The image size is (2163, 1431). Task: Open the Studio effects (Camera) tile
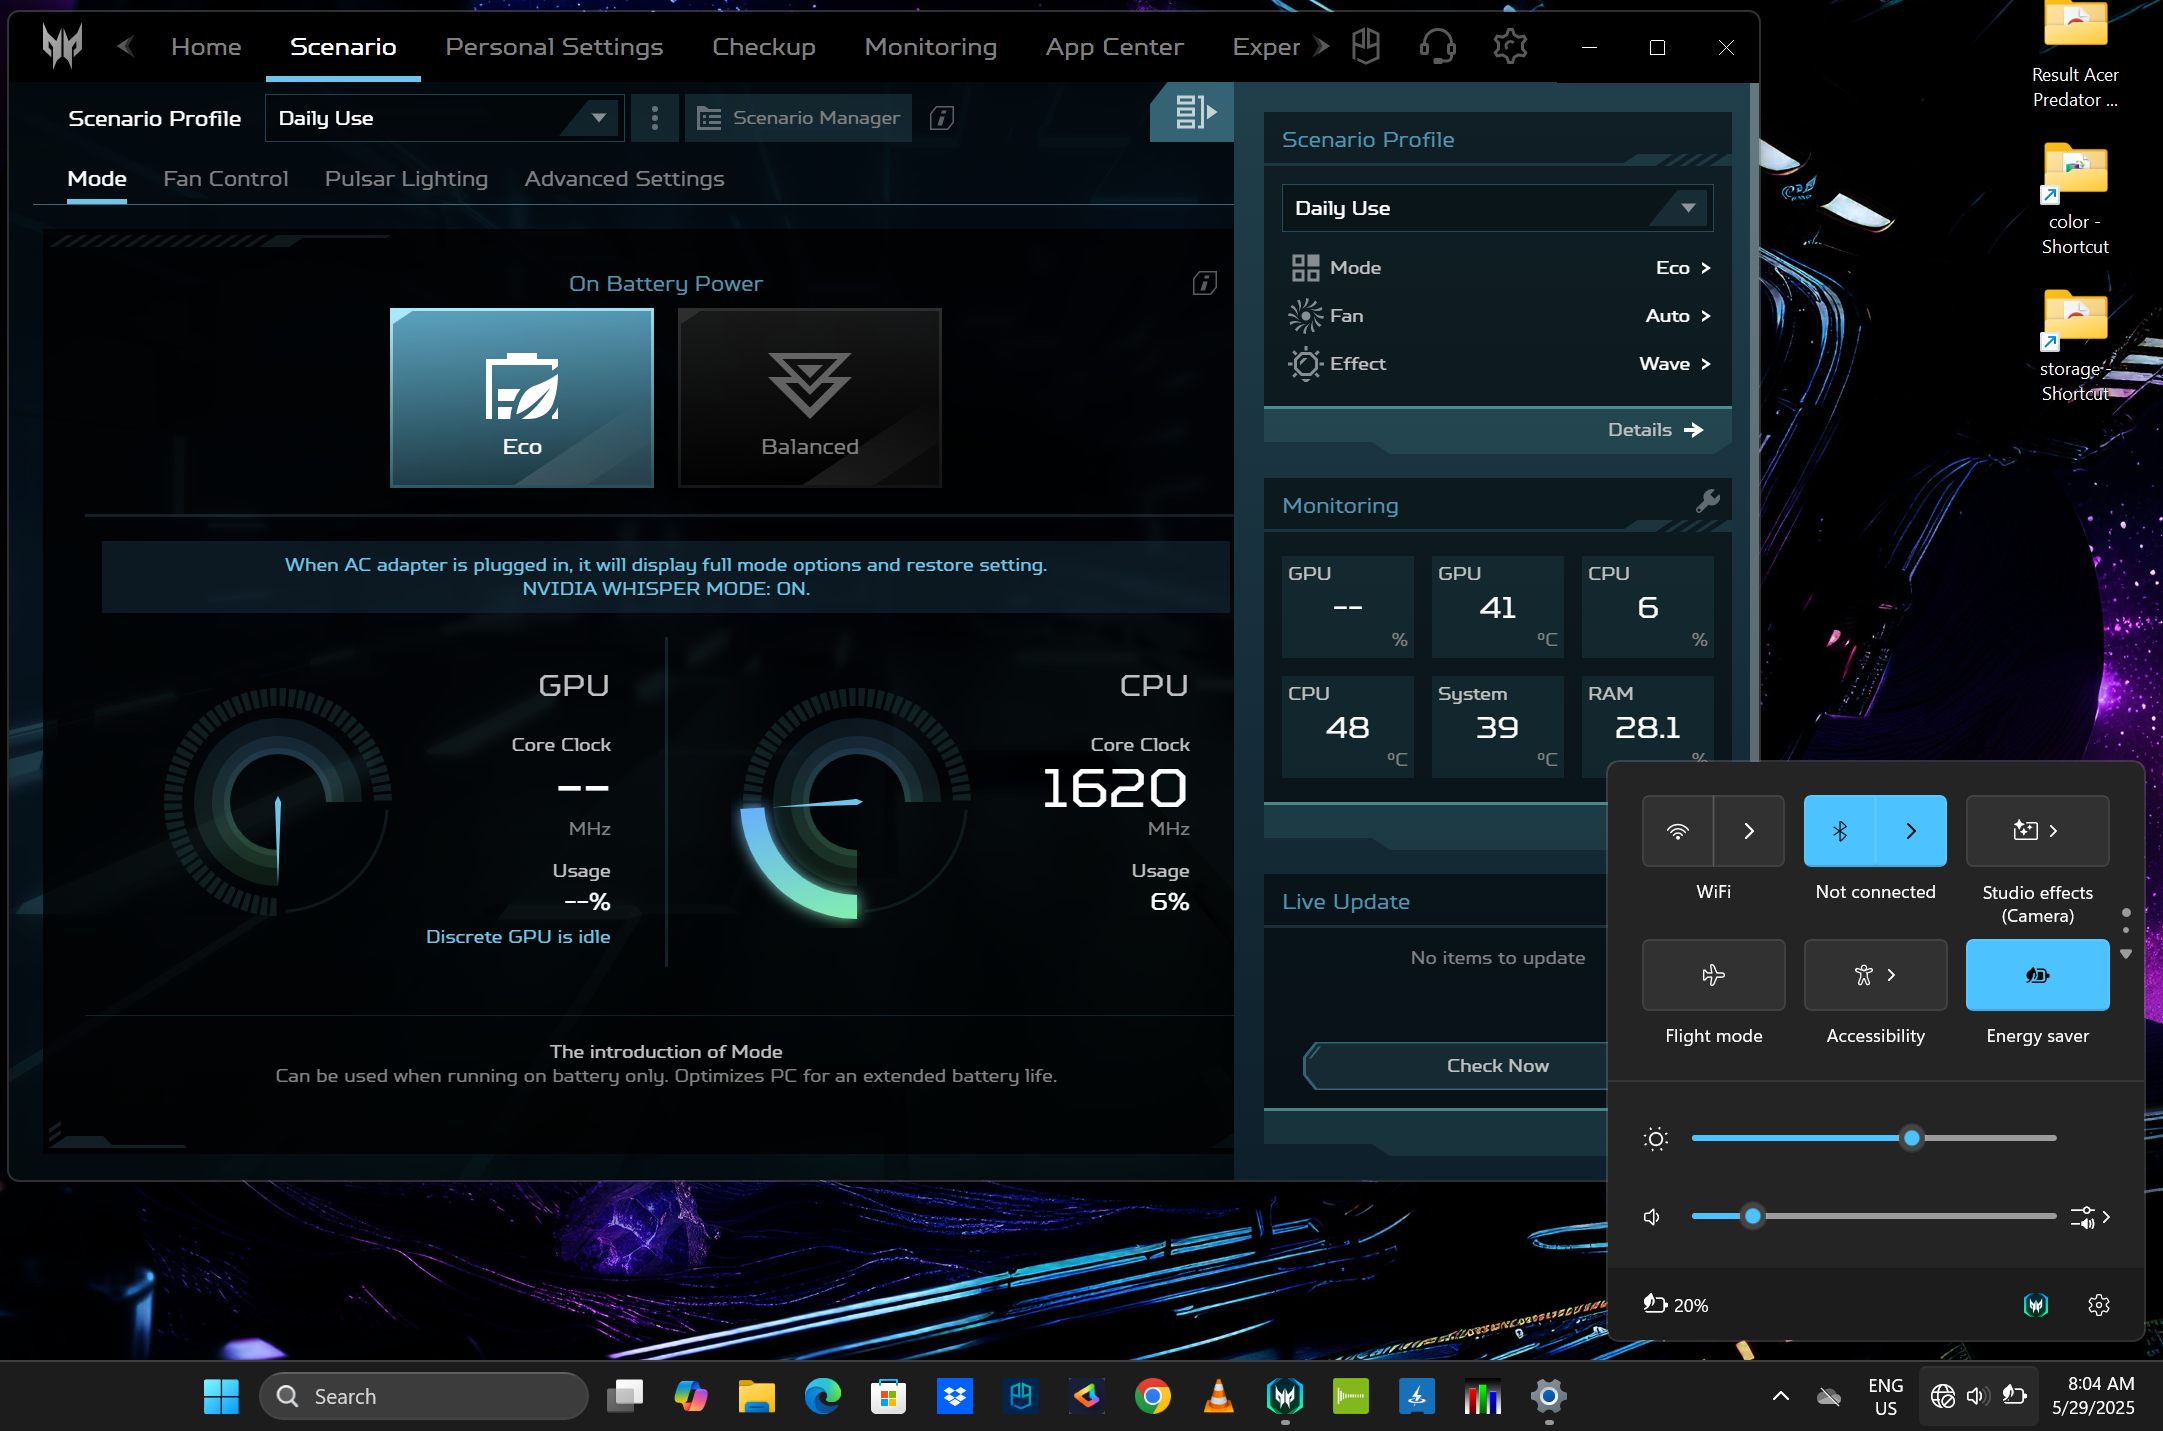[x=2038, y=831]
